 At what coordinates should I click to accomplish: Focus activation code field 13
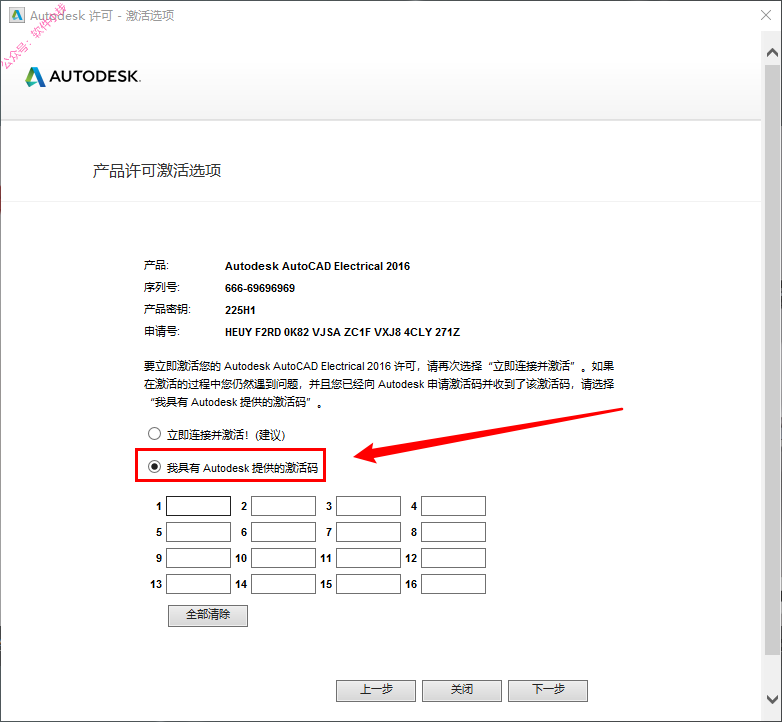coord(198,584)
